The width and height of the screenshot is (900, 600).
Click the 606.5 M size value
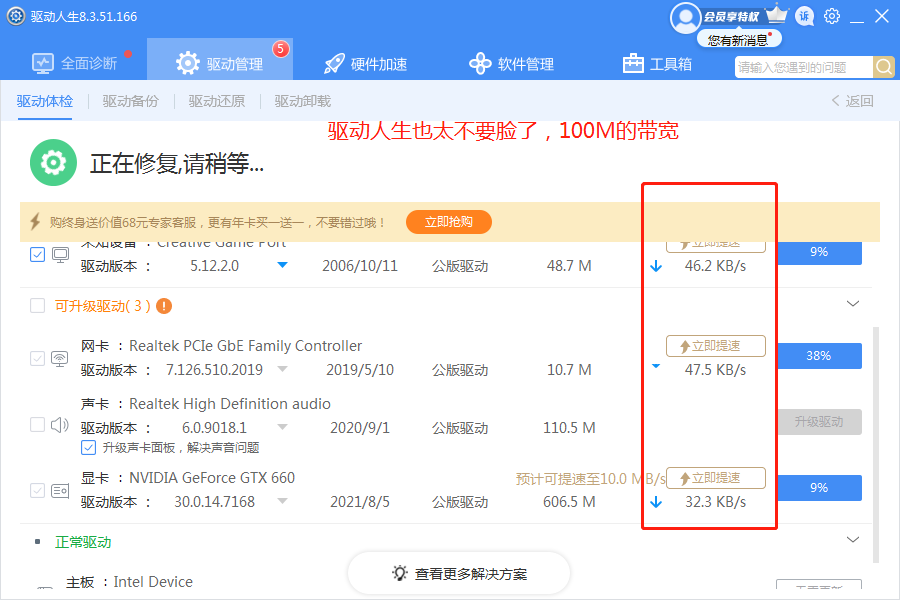coord(569,502)
